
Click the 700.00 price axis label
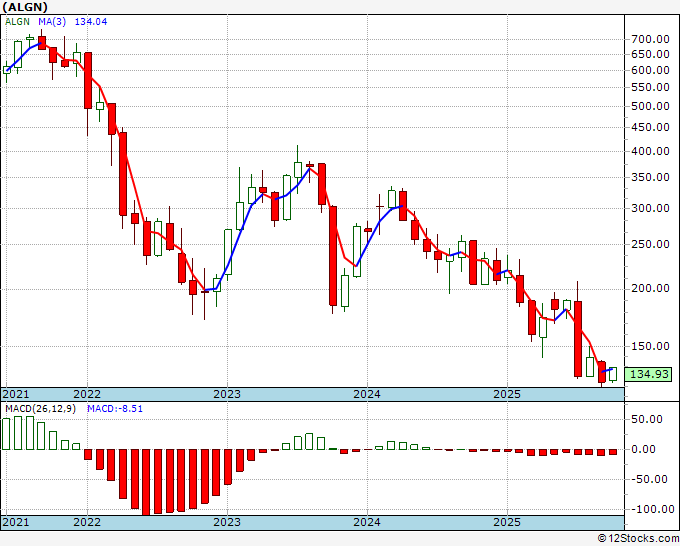(x=650, y=39)
